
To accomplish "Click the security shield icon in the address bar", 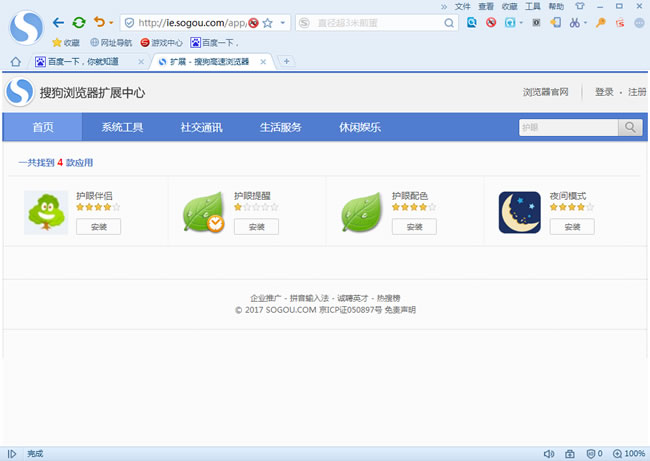I will point(129,23).
